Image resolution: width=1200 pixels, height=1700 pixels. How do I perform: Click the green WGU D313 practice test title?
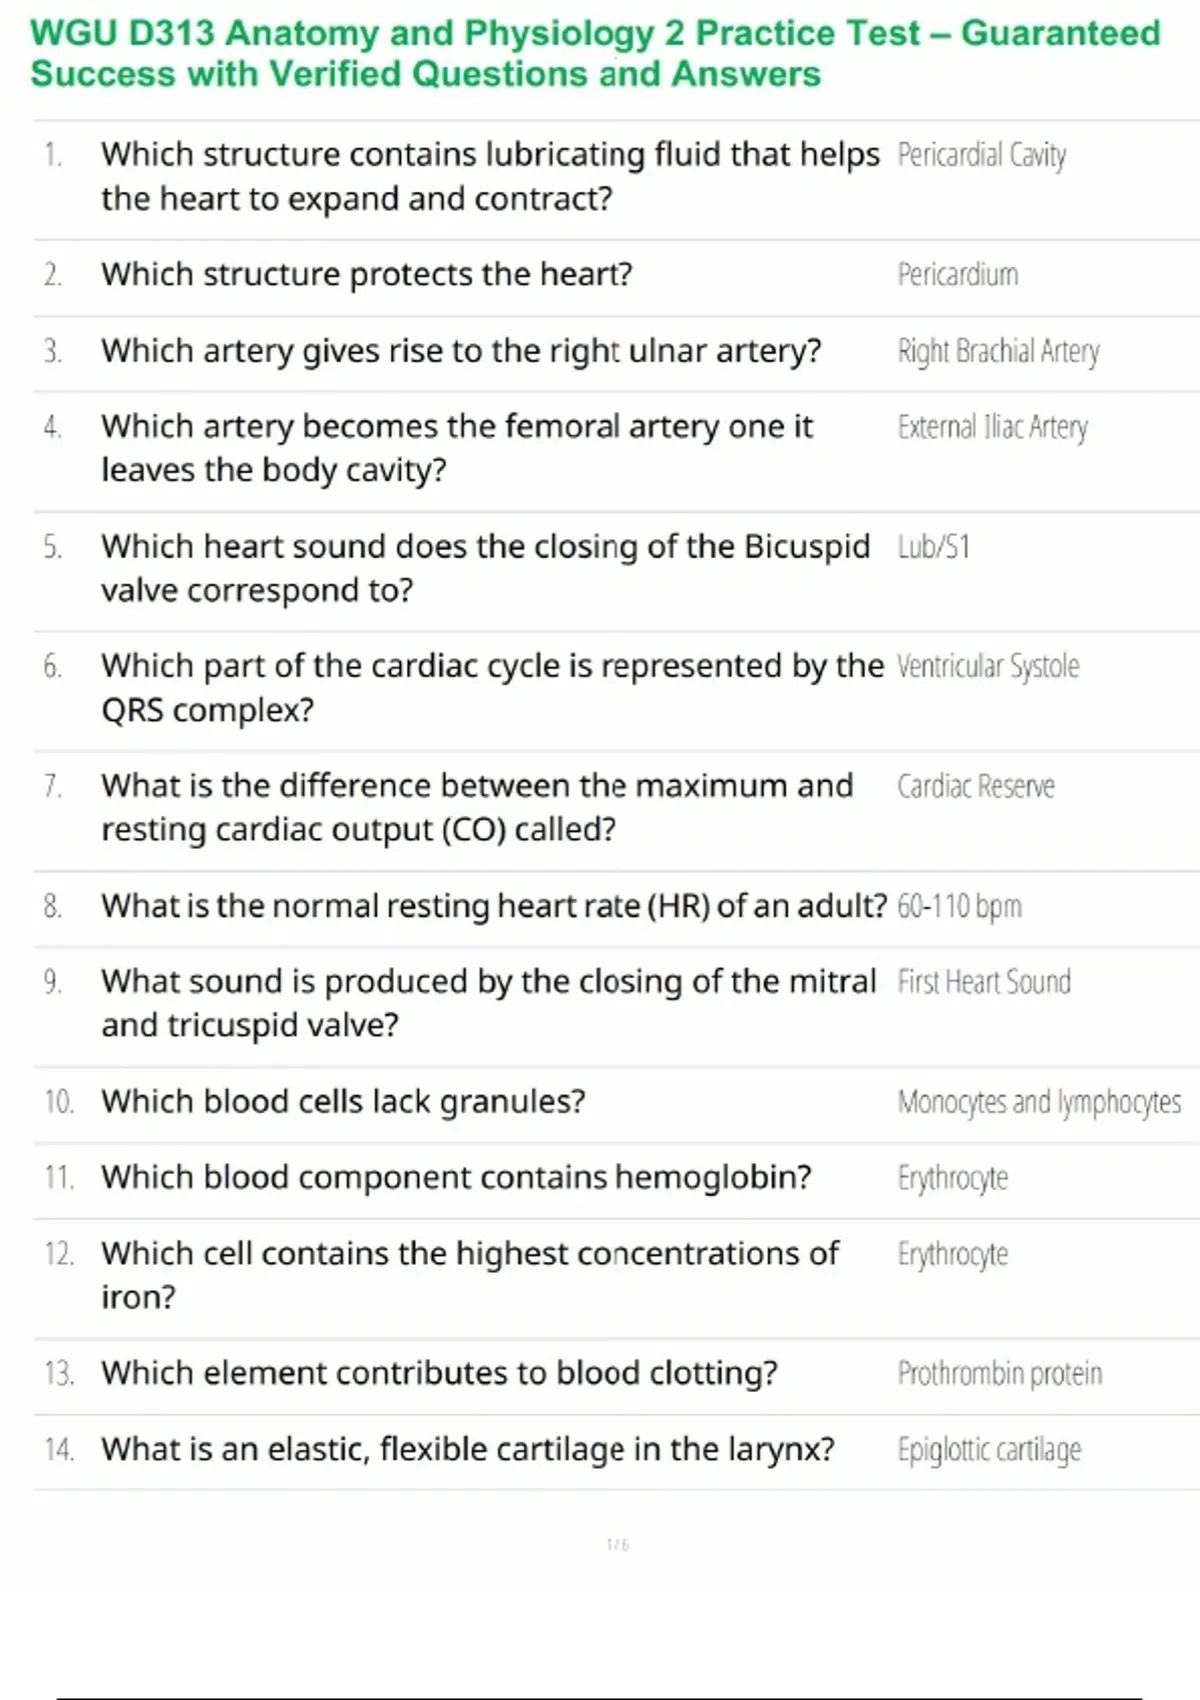(595, 53)
